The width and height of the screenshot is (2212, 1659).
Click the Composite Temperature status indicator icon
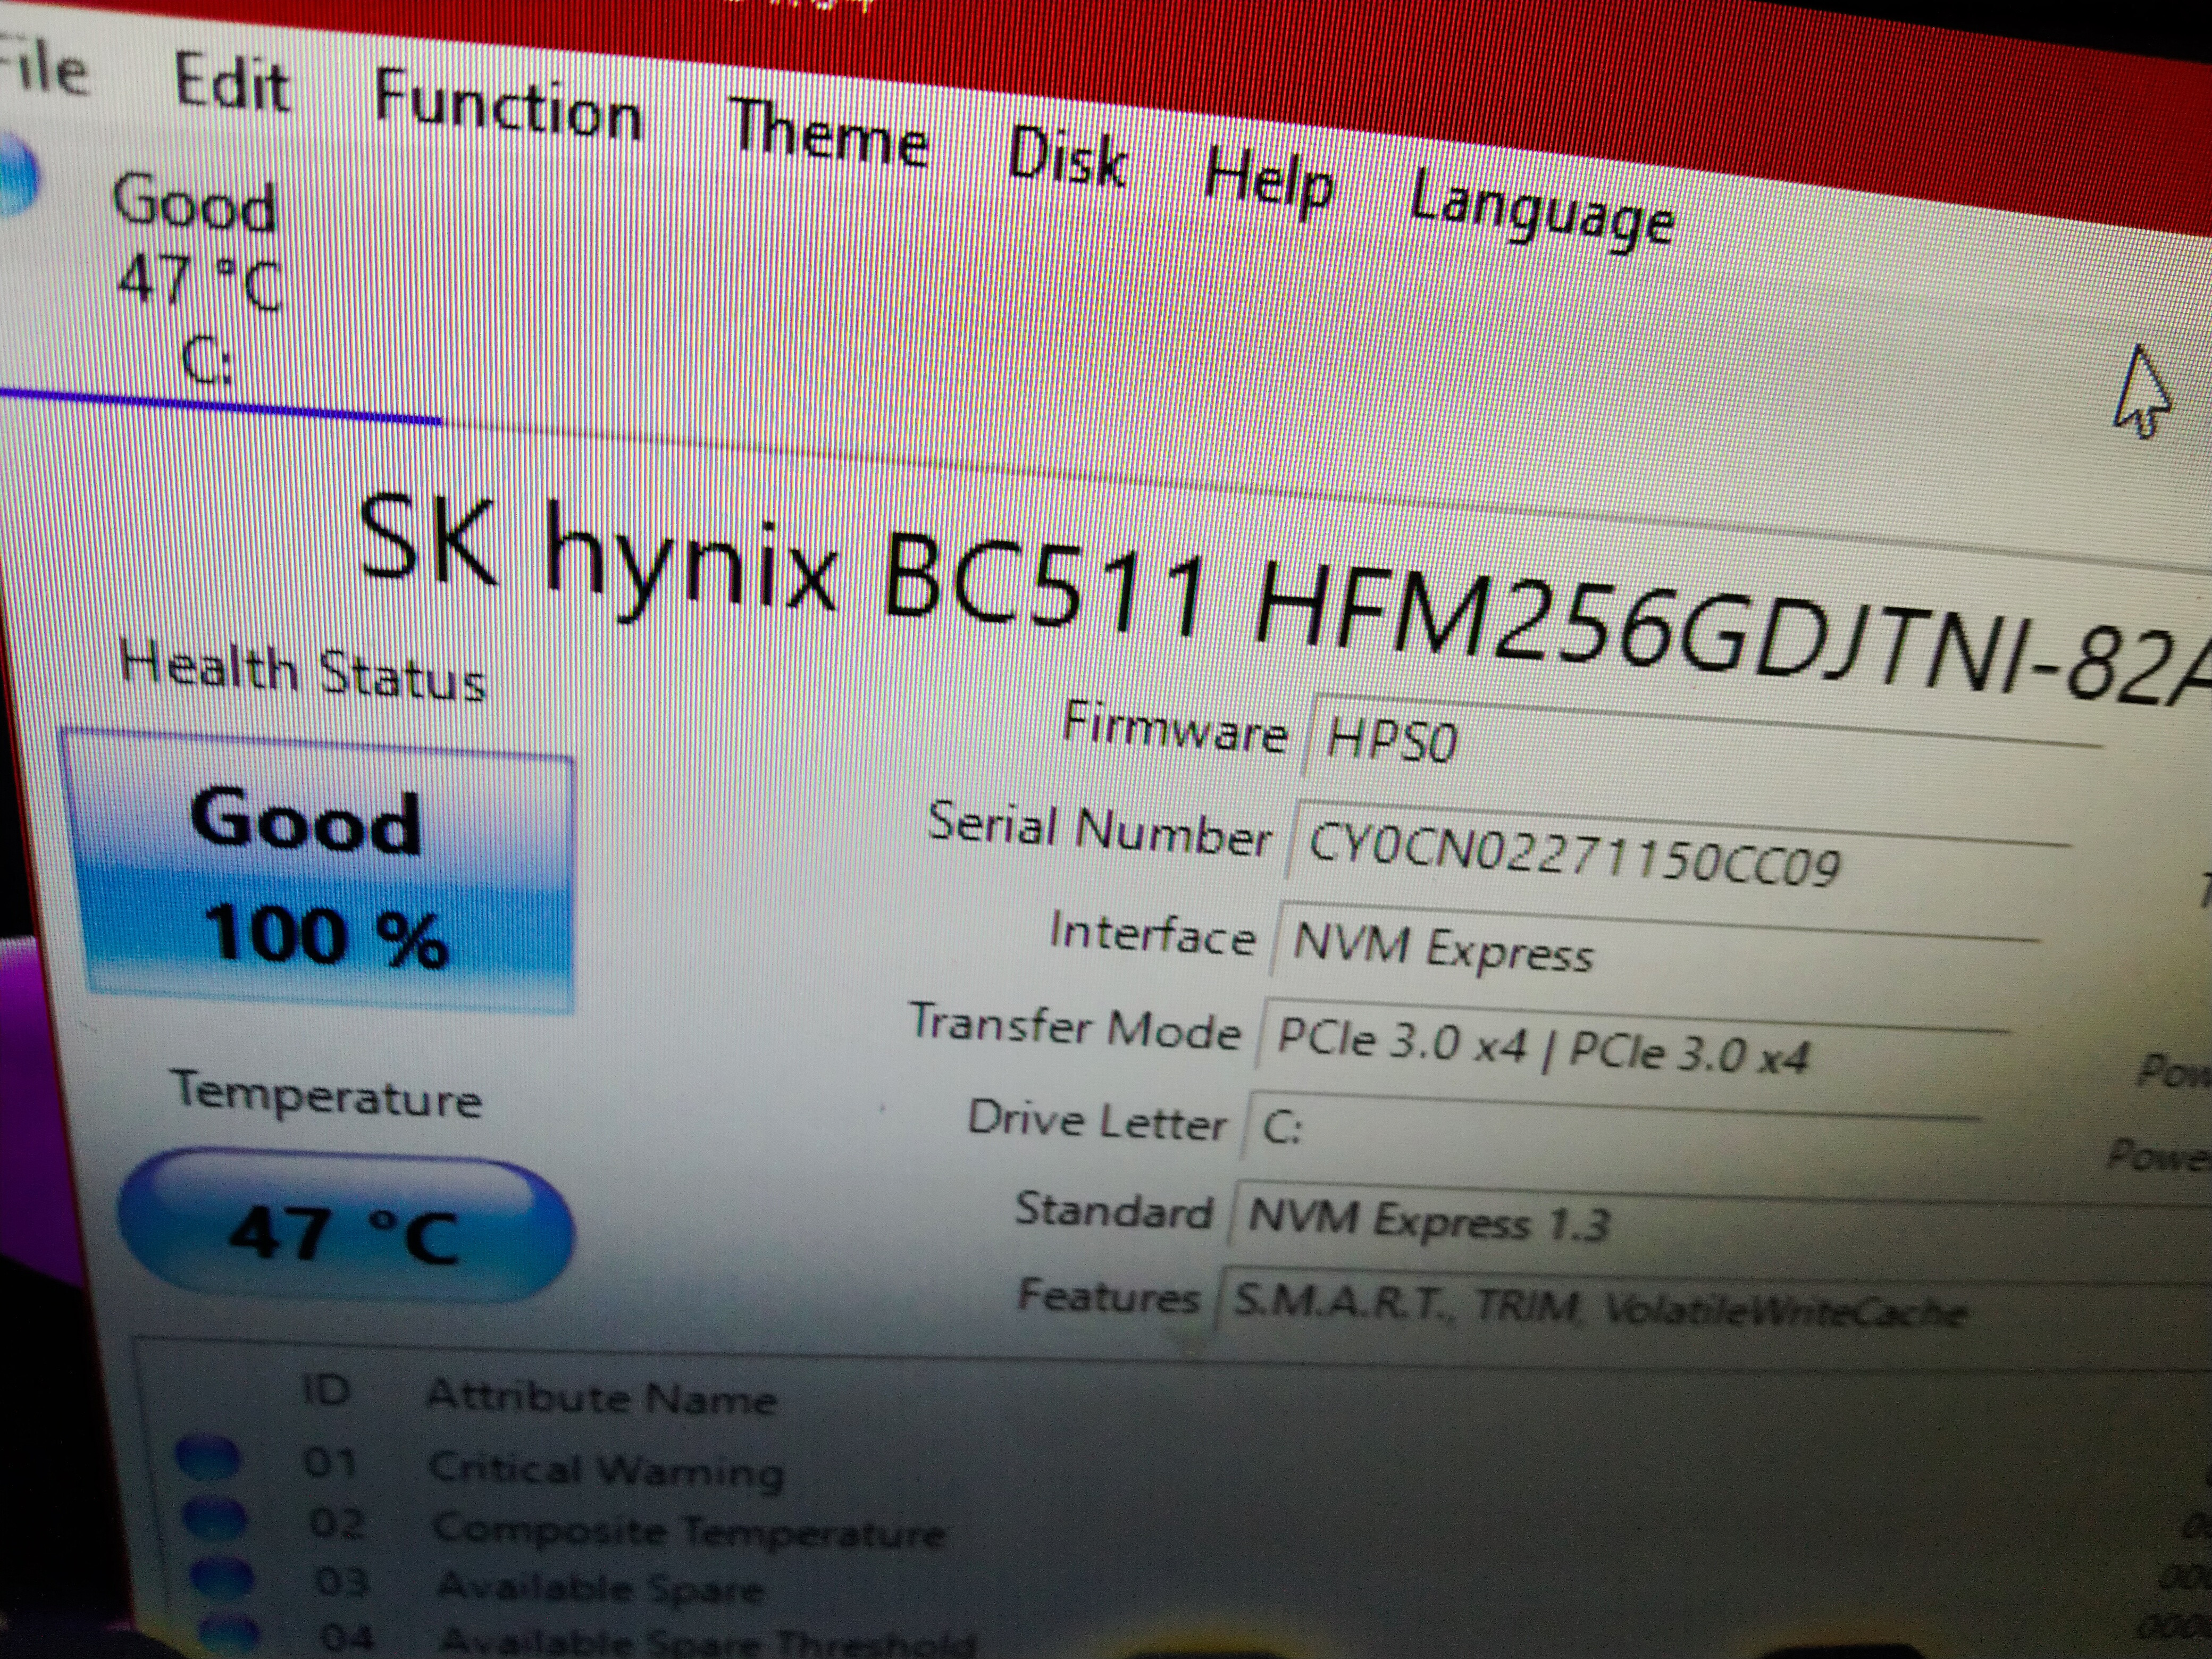tap(214, 1519)
